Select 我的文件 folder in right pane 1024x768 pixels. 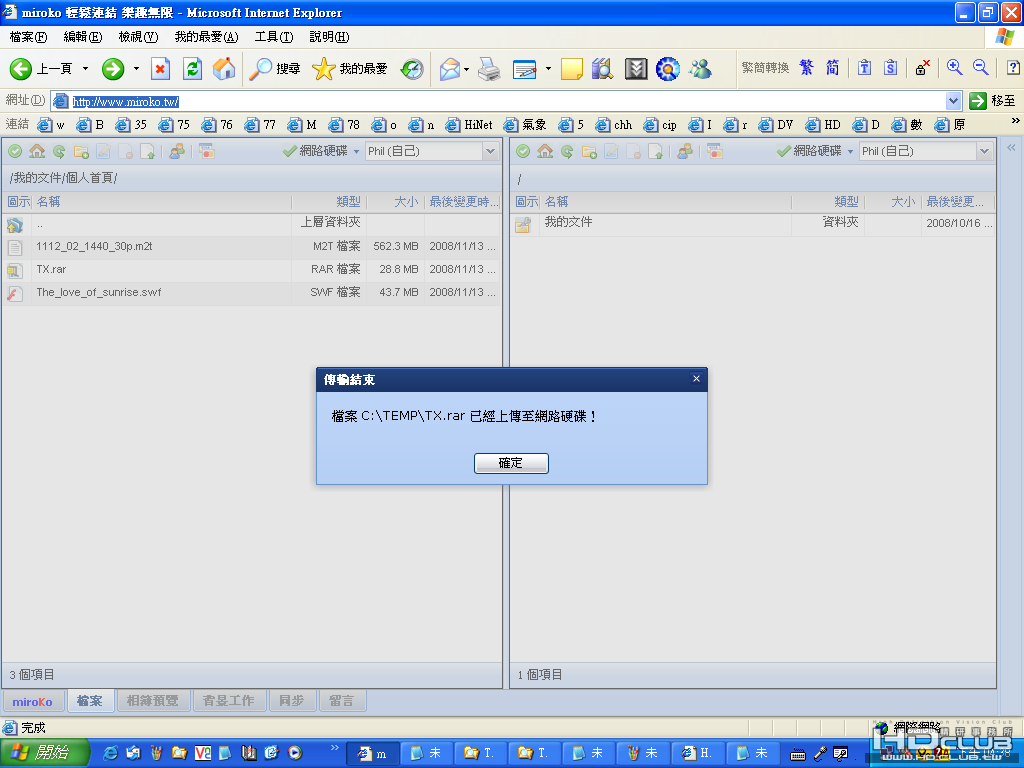click(x=753, y=223)
